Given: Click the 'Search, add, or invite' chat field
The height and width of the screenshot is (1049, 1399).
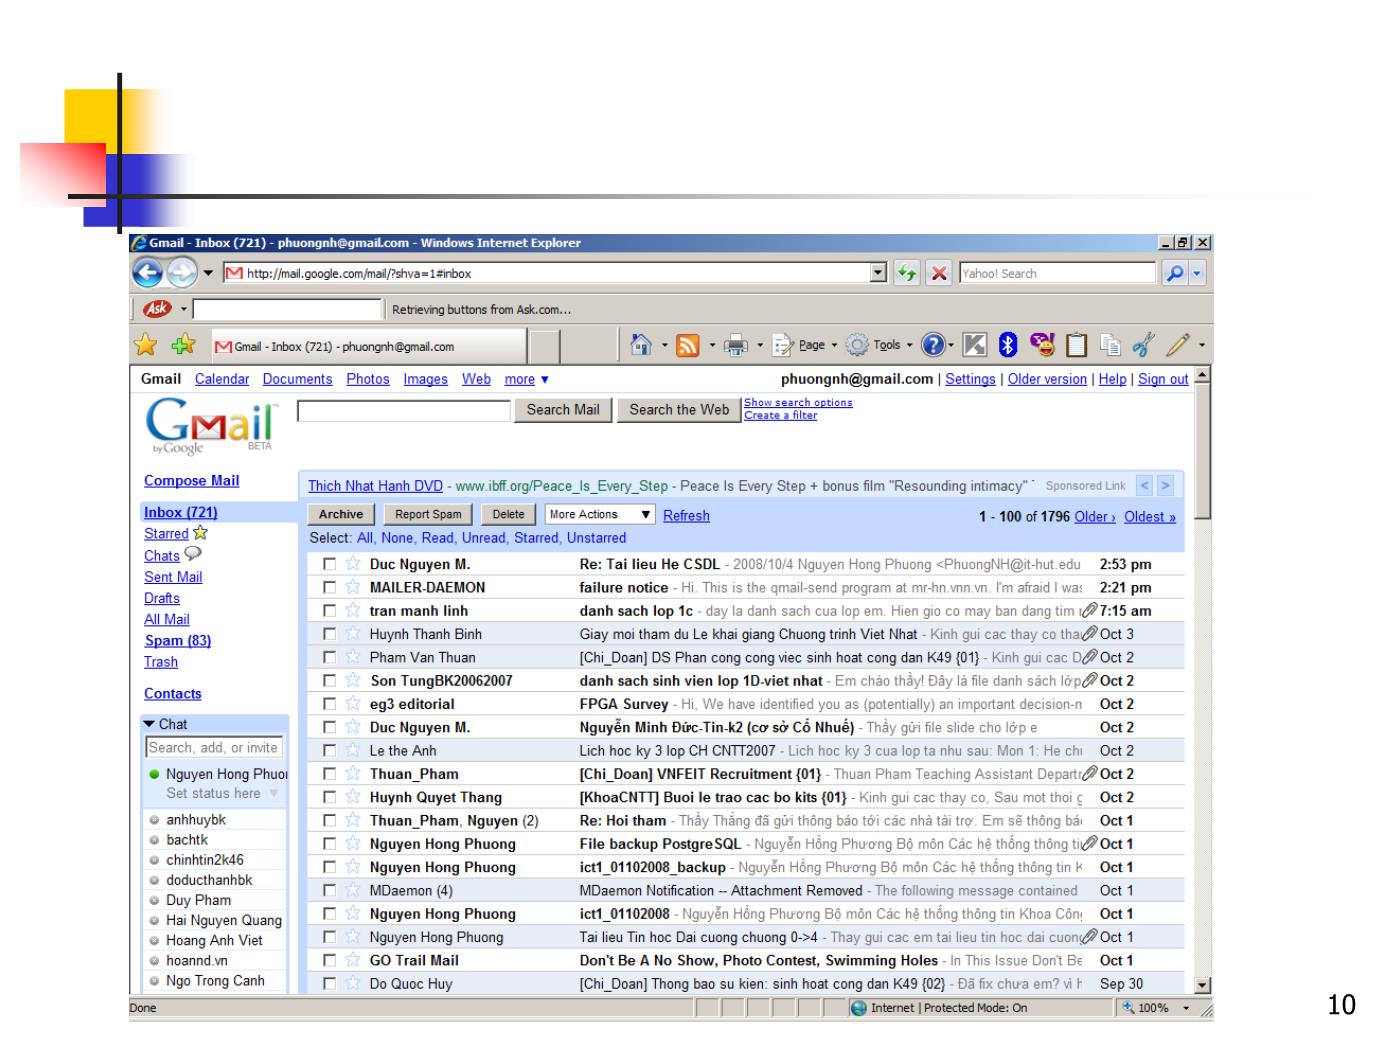Looking at the screenshot, I should point(214,748).
